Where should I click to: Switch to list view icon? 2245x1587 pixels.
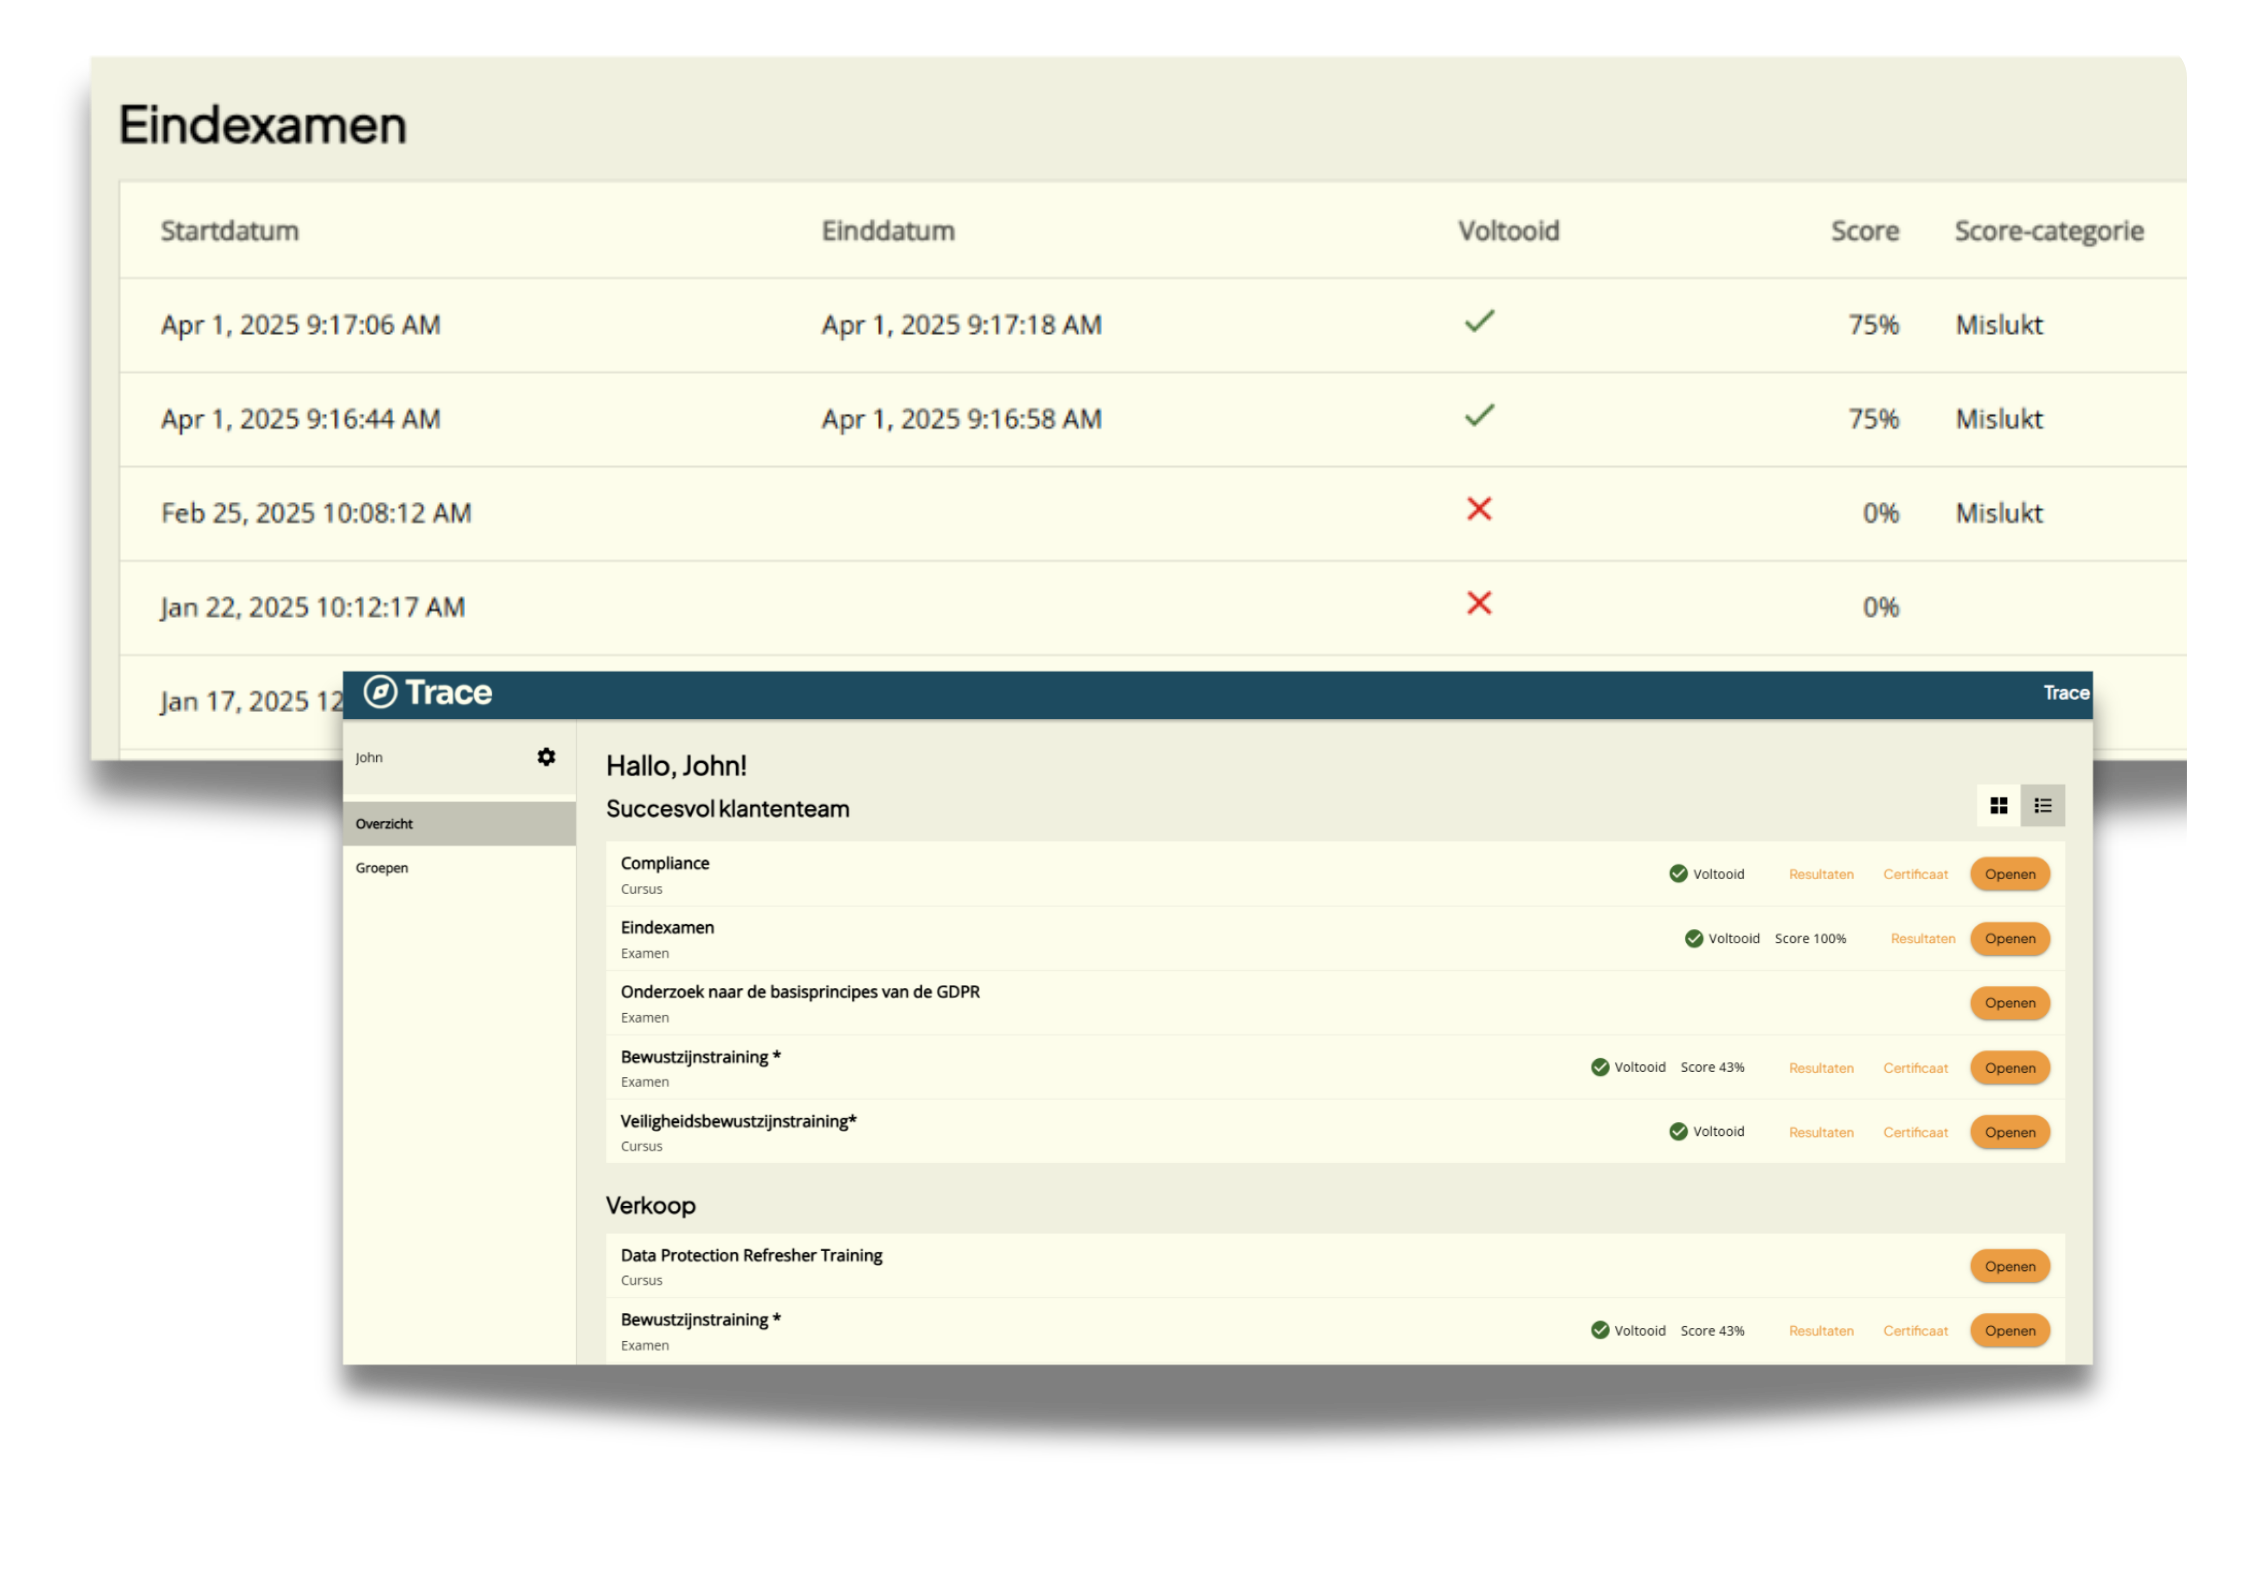pyautogui.click(x=2042, y=806)
